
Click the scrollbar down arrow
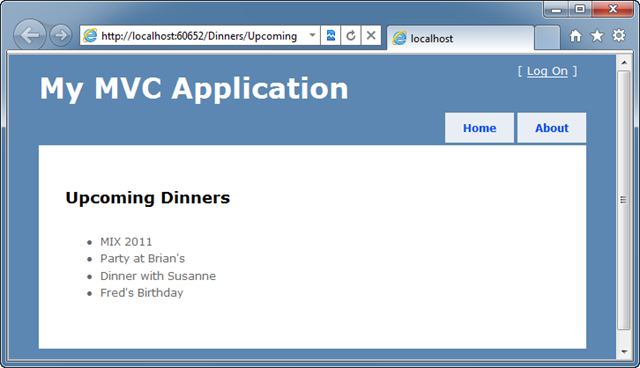click(x=624, y=351)
